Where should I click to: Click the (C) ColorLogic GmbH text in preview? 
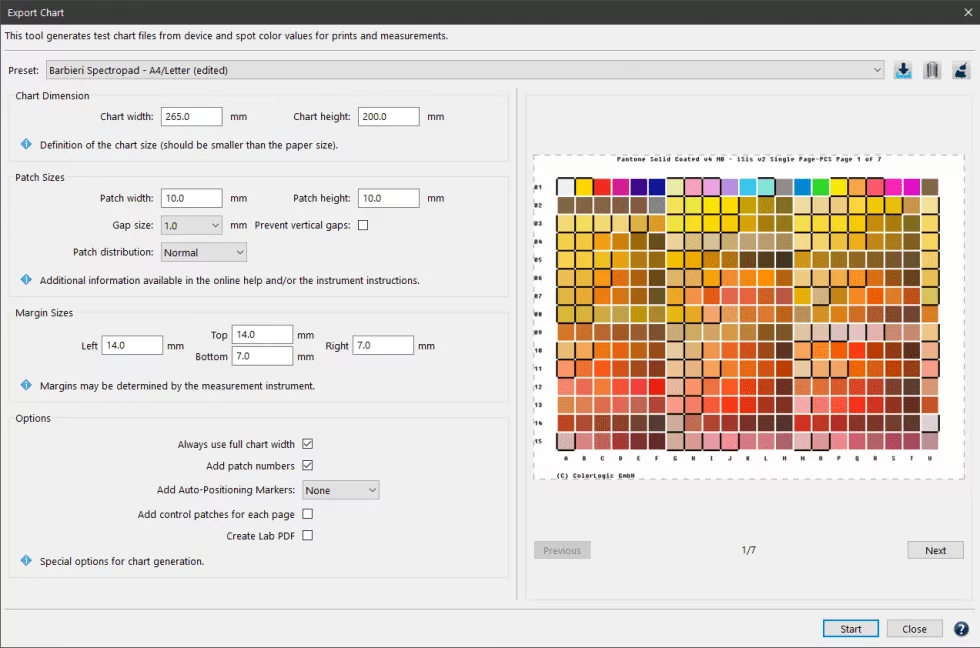595,476
